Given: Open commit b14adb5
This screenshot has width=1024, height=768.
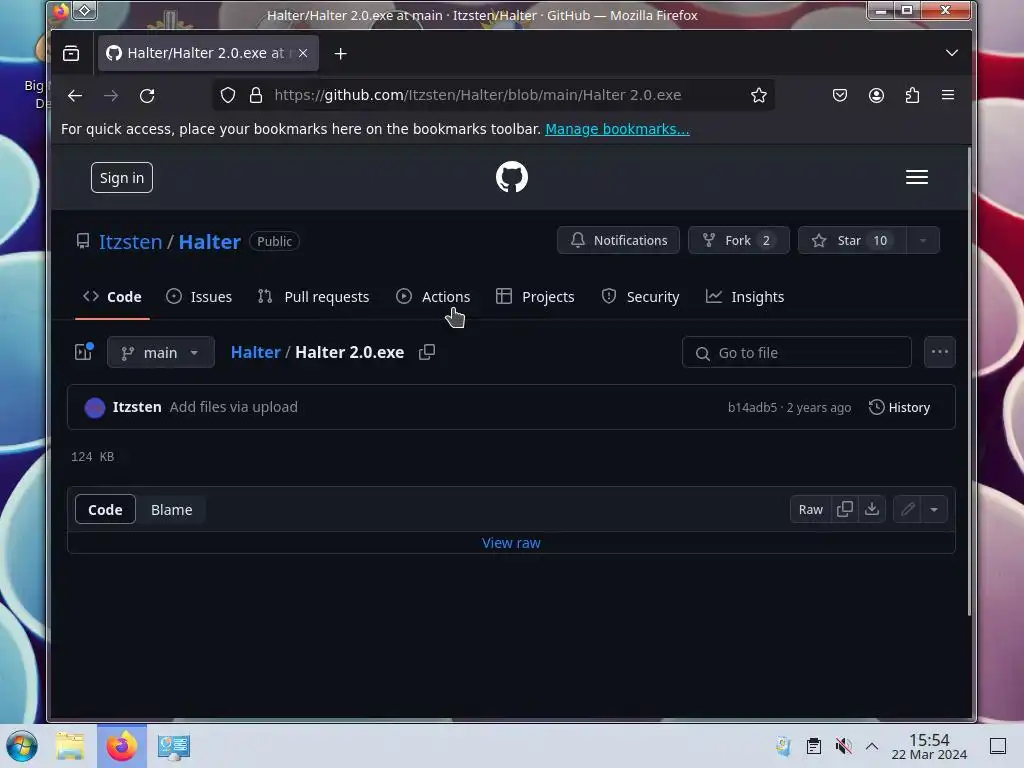Looking at the screenshot, I should (752, 408).
